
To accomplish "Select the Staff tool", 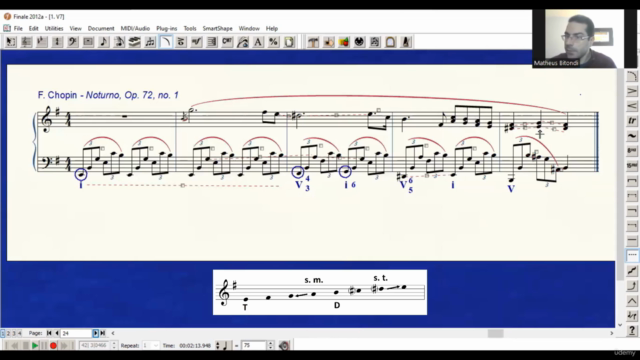I will (x=26, y=42).
